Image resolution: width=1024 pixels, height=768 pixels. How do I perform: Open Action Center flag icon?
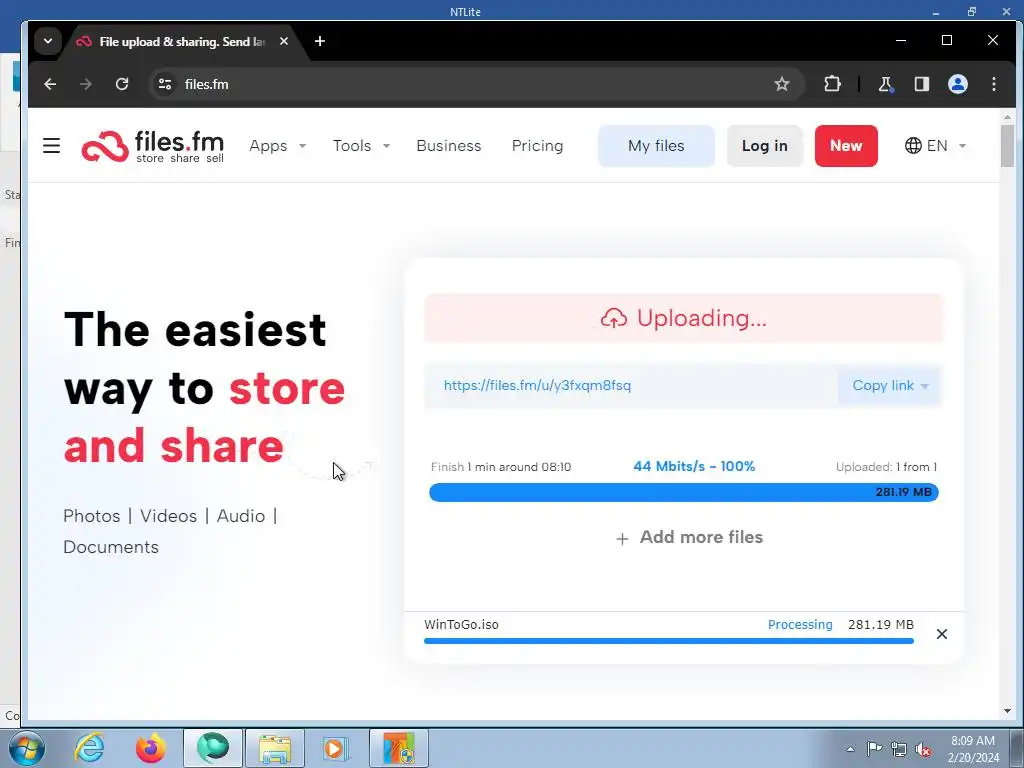click(874, 749)
